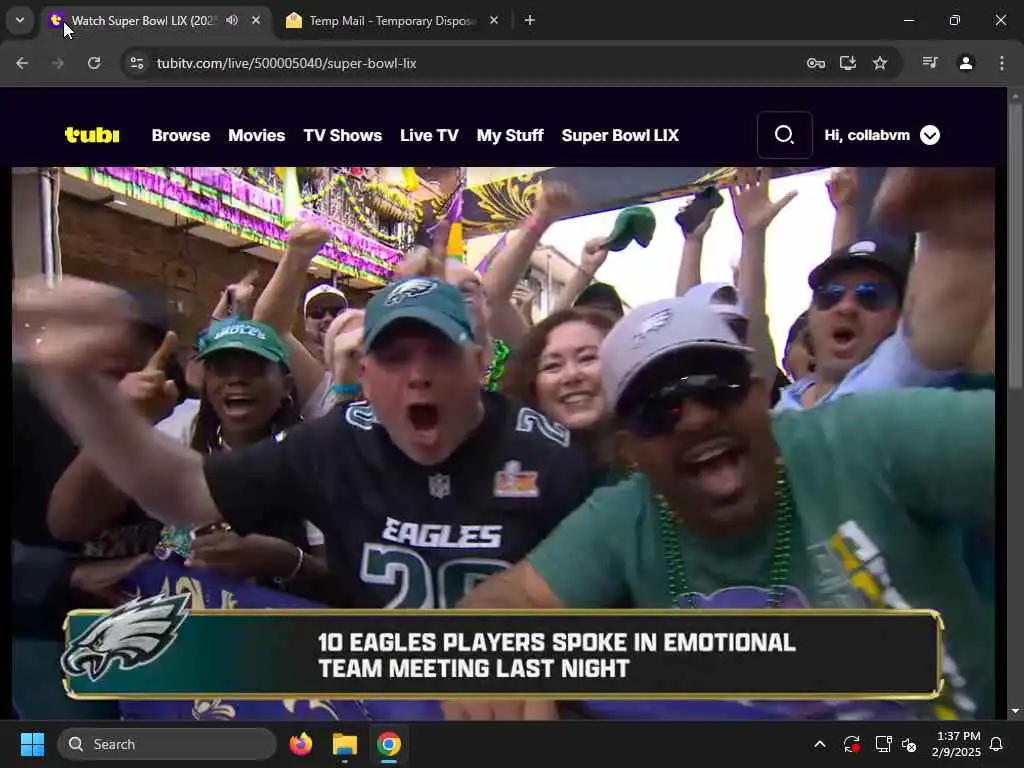This screenshot has height=768, width=1024.
Task: Open the Tubi search button
Action: (x=784, y=135)
